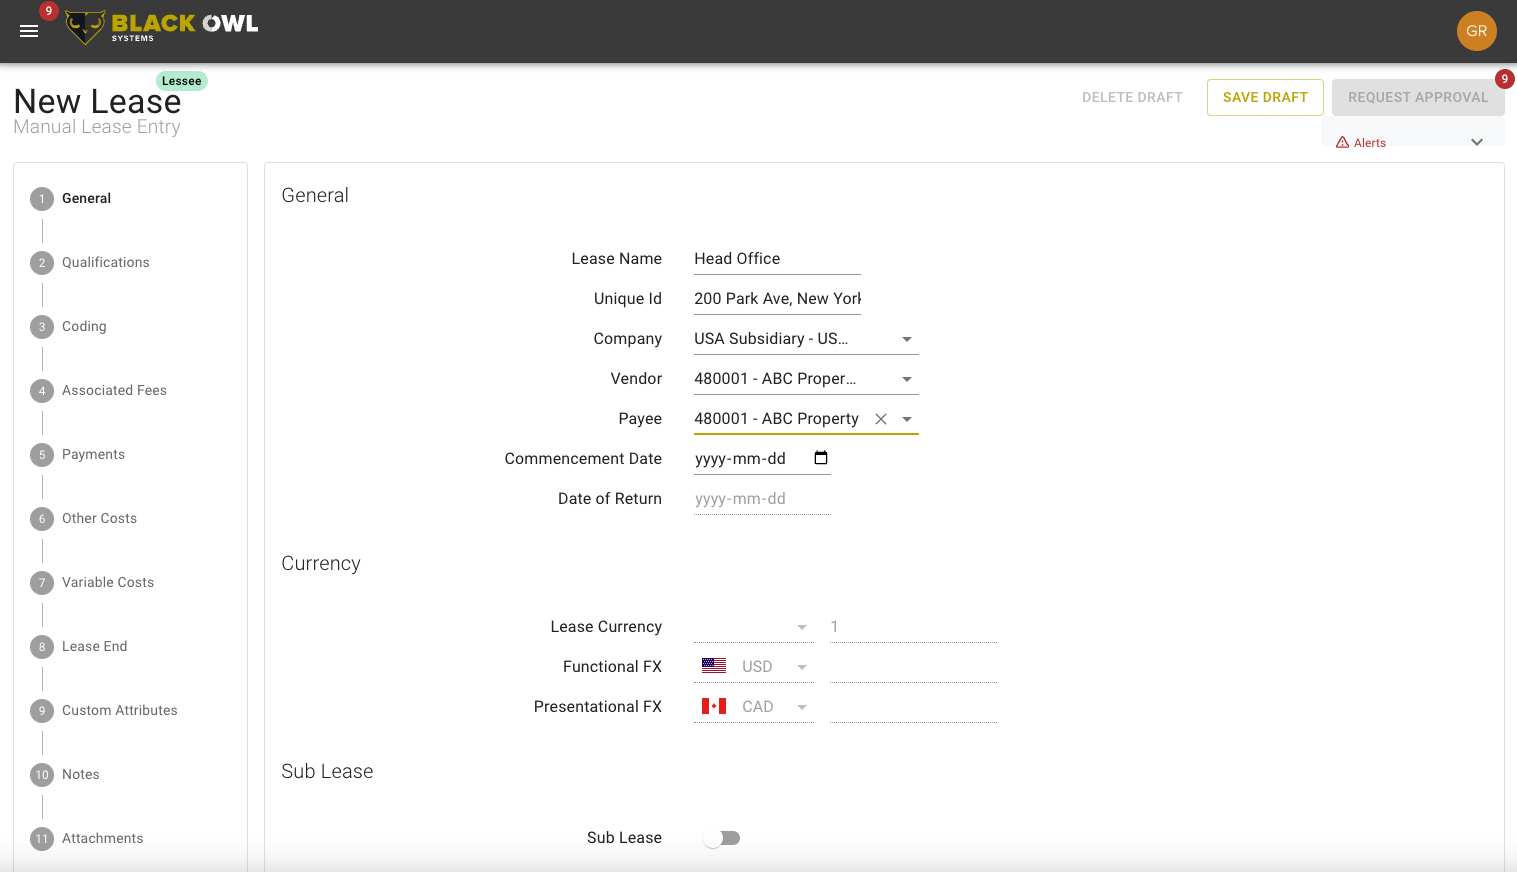Open the Presentational FX CAD dropdown
1517x872 pixels.
(754, 707)
